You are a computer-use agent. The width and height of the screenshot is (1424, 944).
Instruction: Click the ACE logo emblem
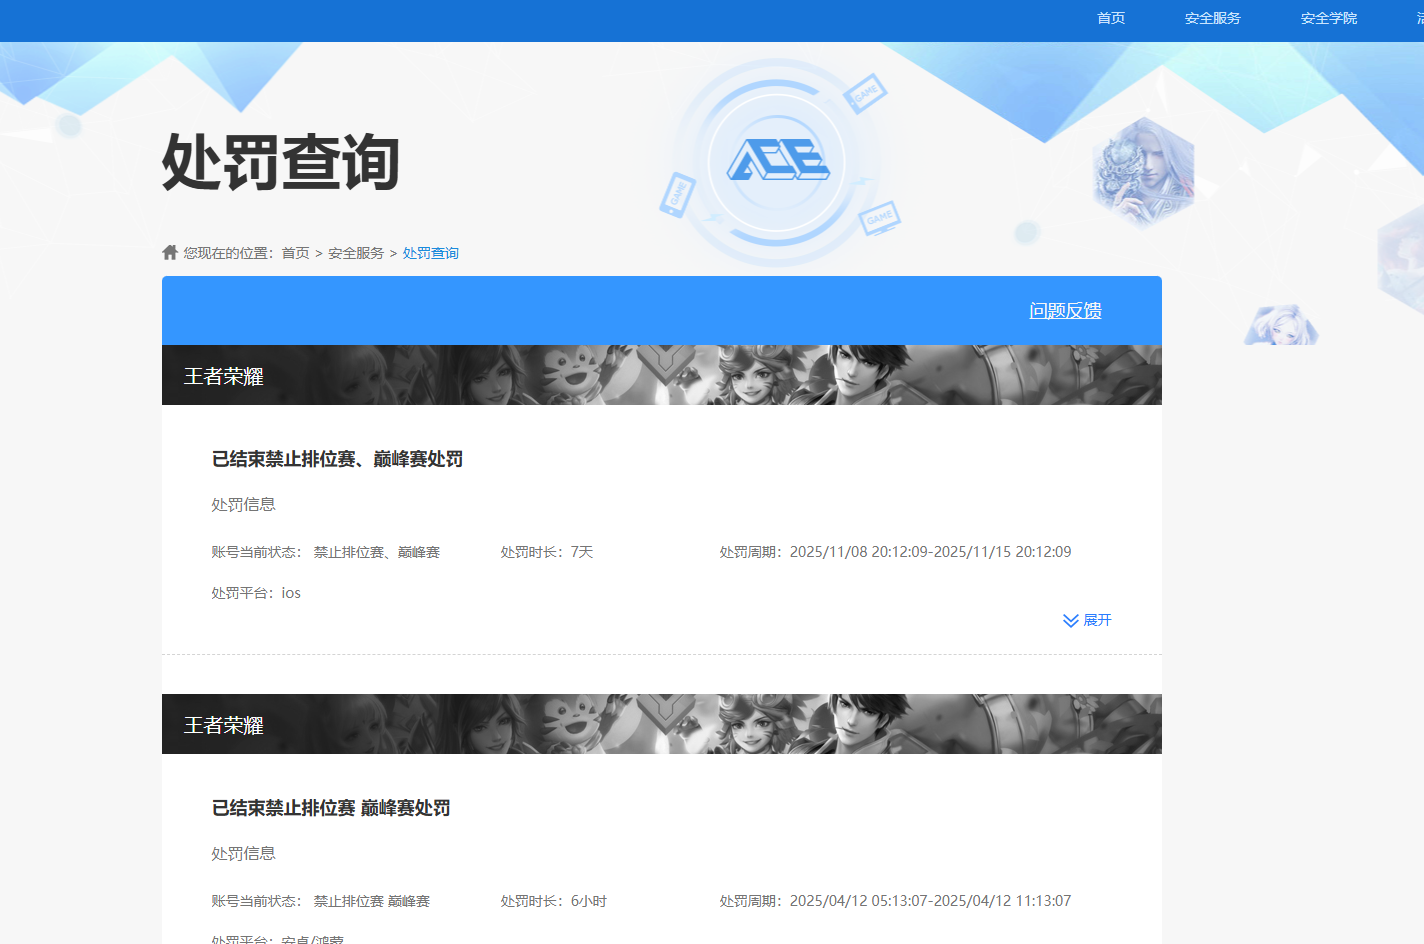777,160
